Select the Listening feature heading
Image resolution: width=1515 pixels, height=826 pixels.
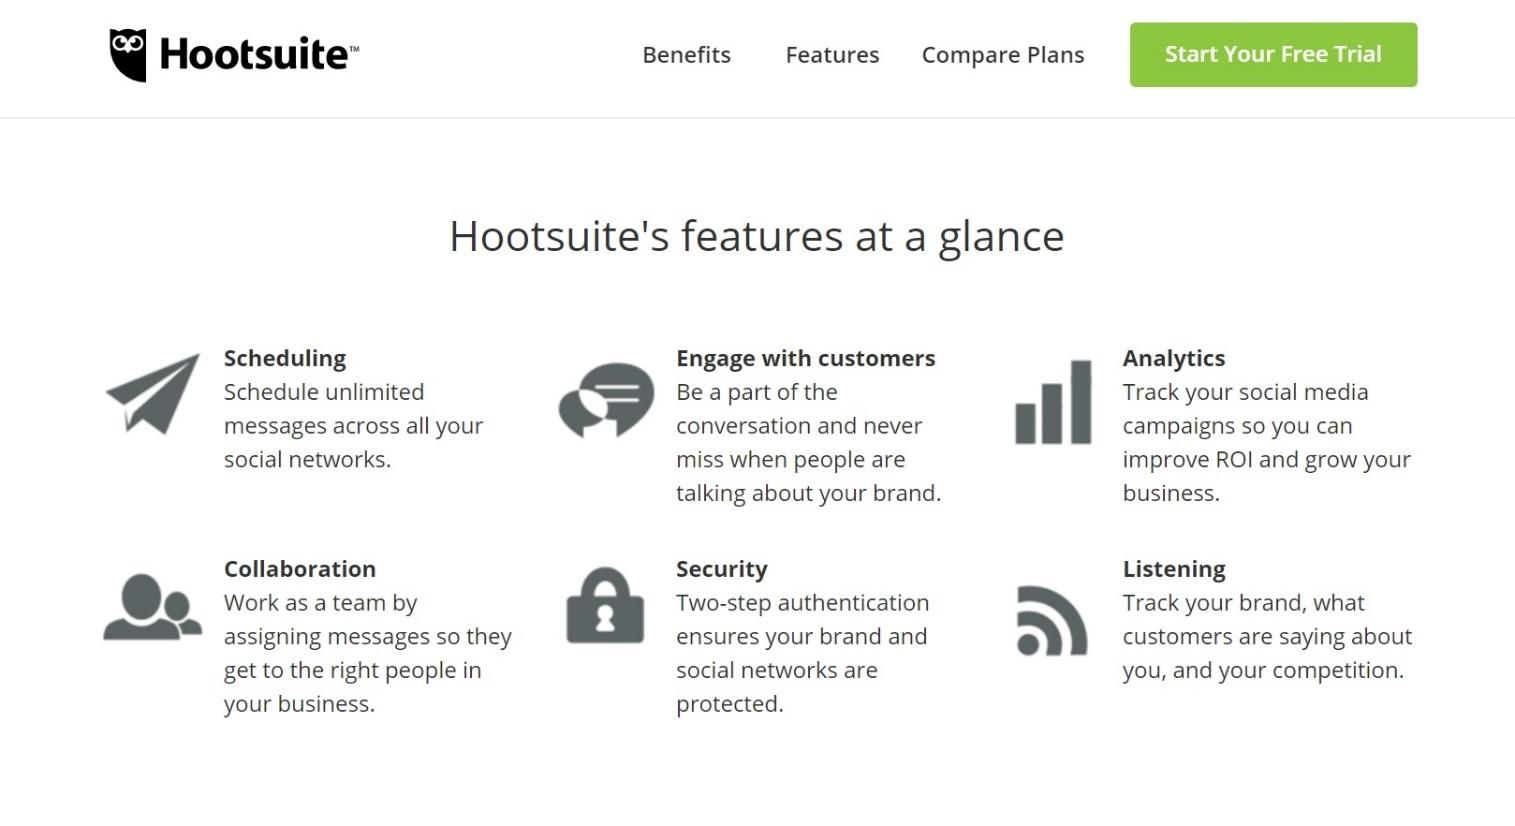[1174, 569]
